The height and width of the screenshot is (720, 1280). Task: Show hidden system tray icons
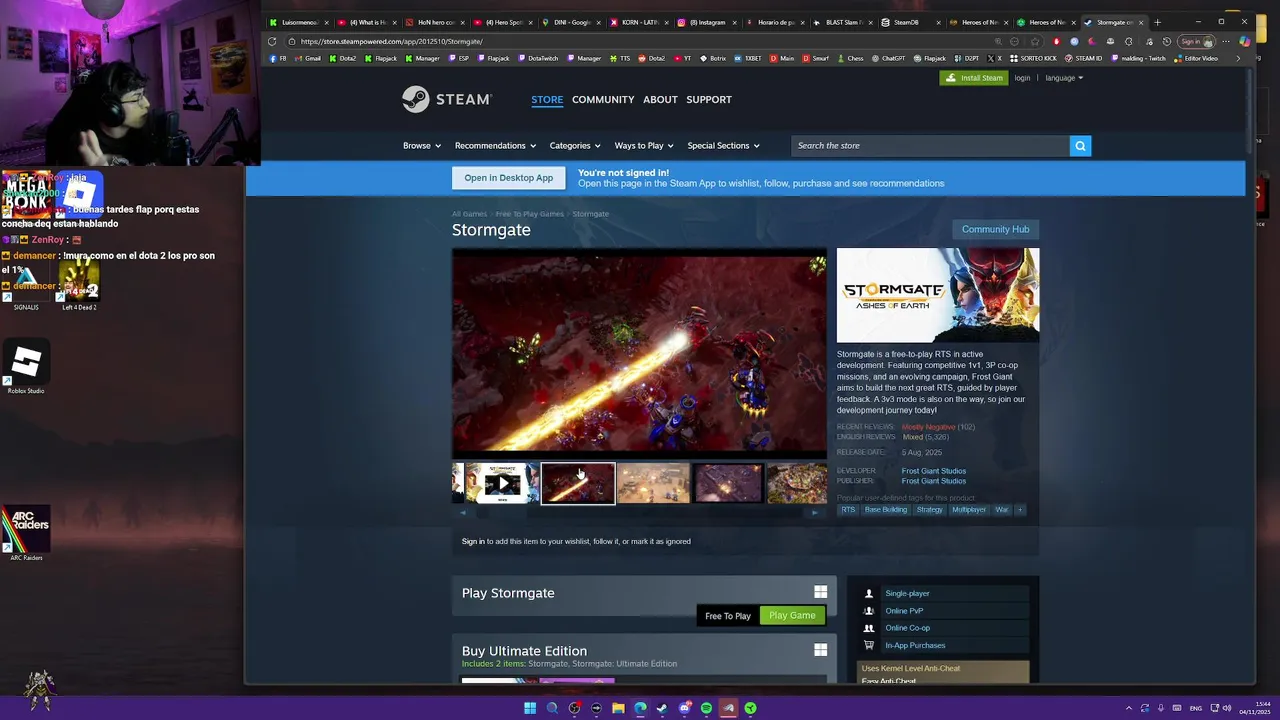1129,708
